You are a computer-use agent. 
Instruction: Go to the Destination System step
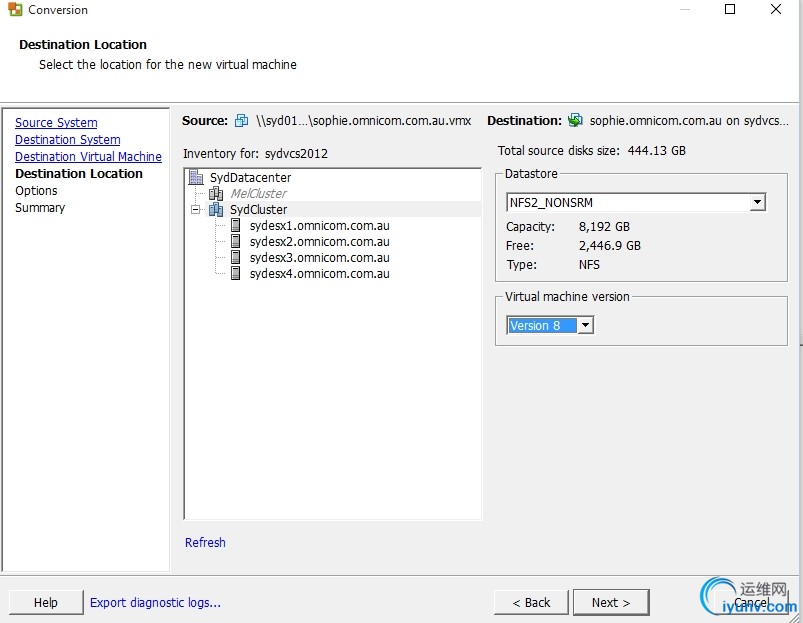tap(68, 140)
